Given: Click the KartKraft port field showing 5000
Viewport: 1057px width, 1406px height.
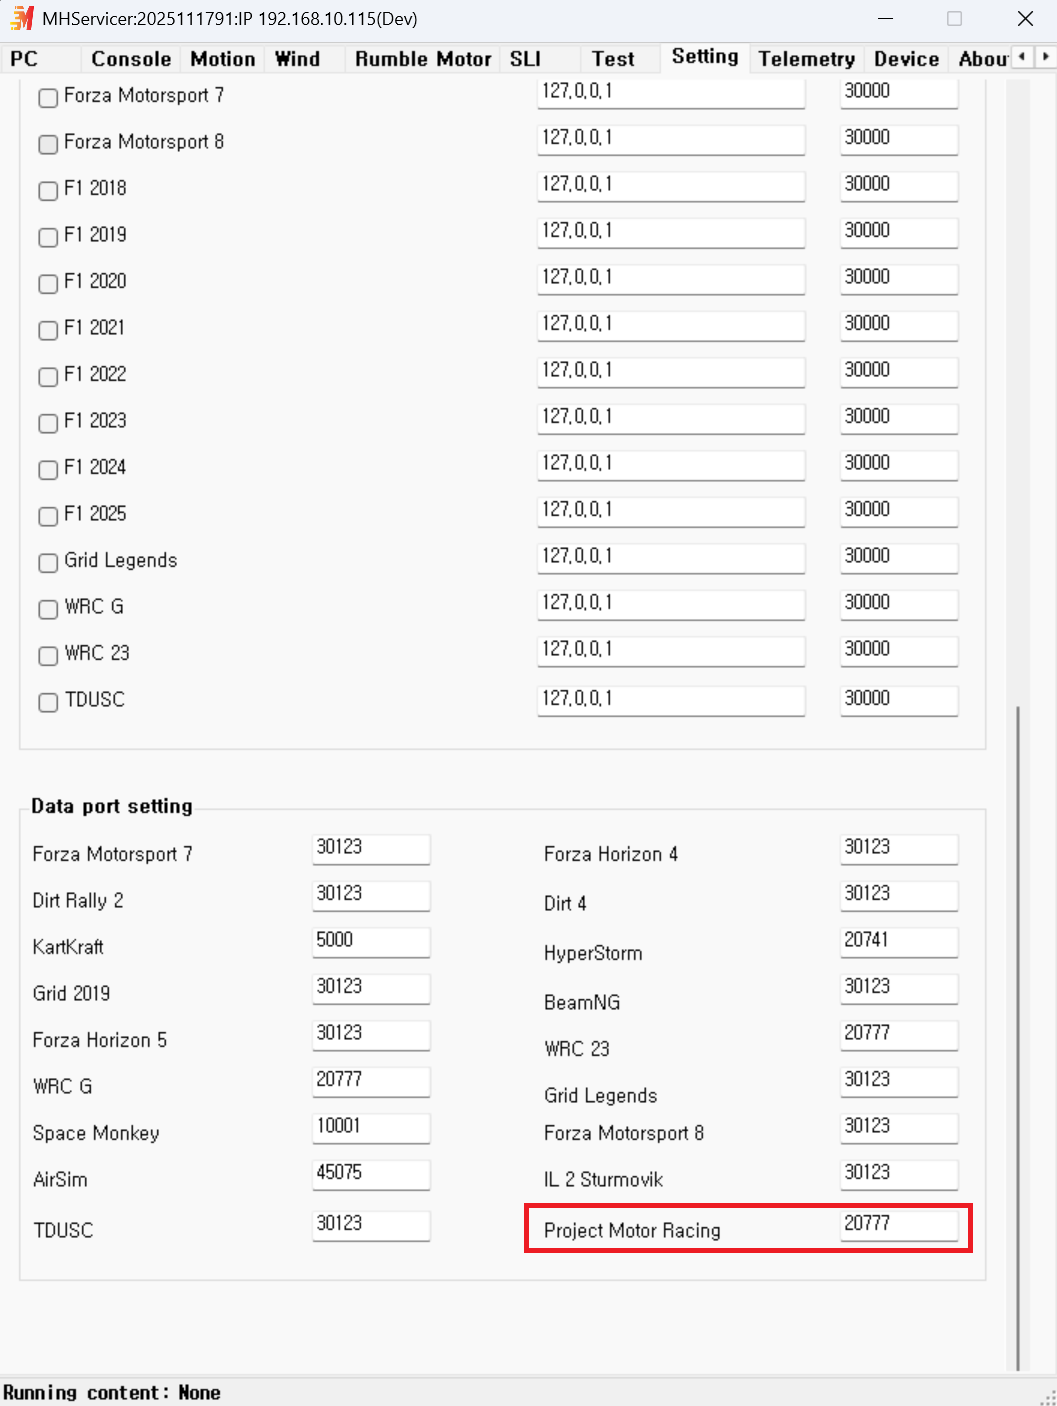Looking at the screenshot, I should [371, 941].
